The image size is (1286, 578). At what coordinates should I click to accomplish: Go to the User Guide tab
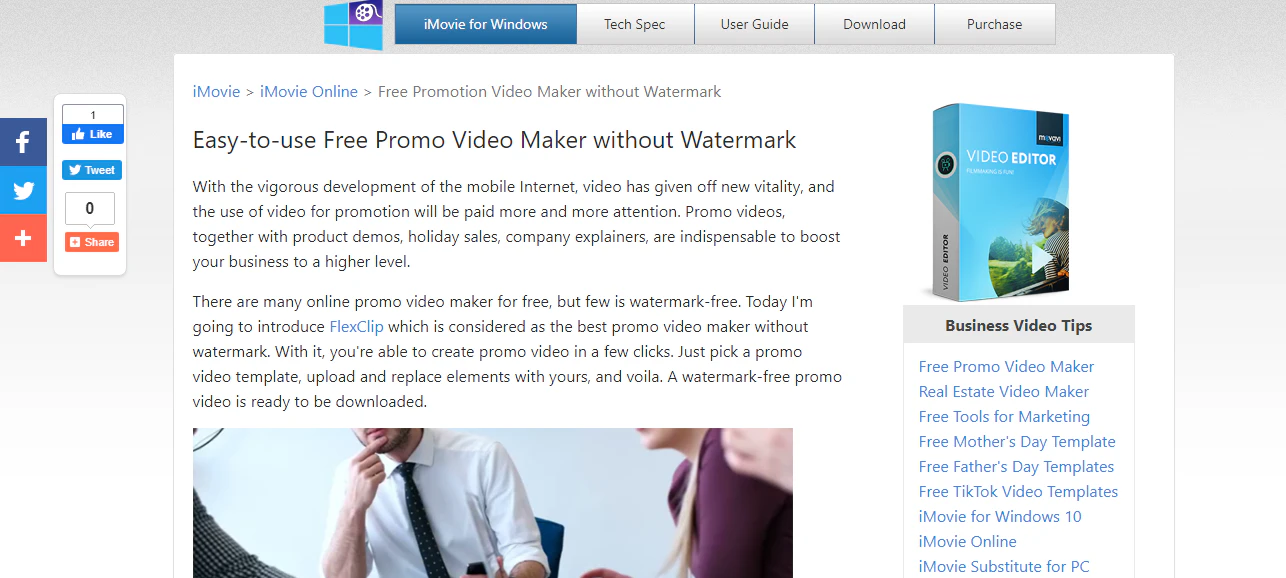click(x=755, y=24)
